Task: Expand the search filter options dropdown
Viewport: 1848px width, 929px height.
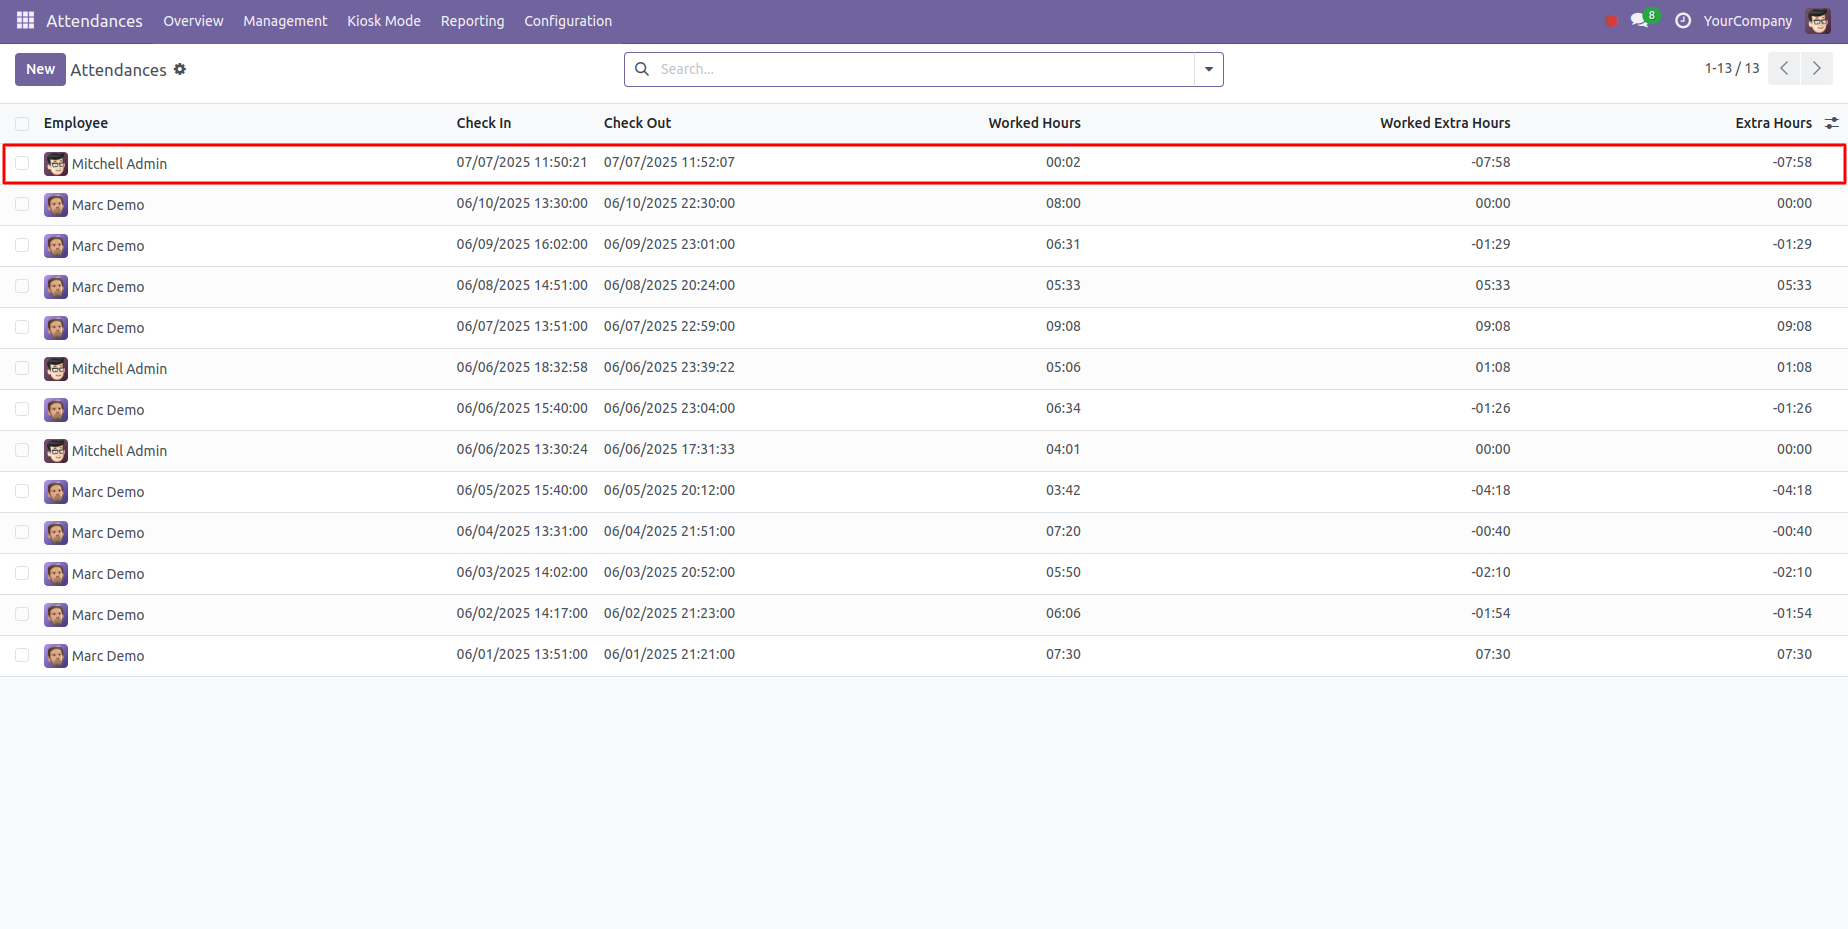Action: [x=1208, y=69]
